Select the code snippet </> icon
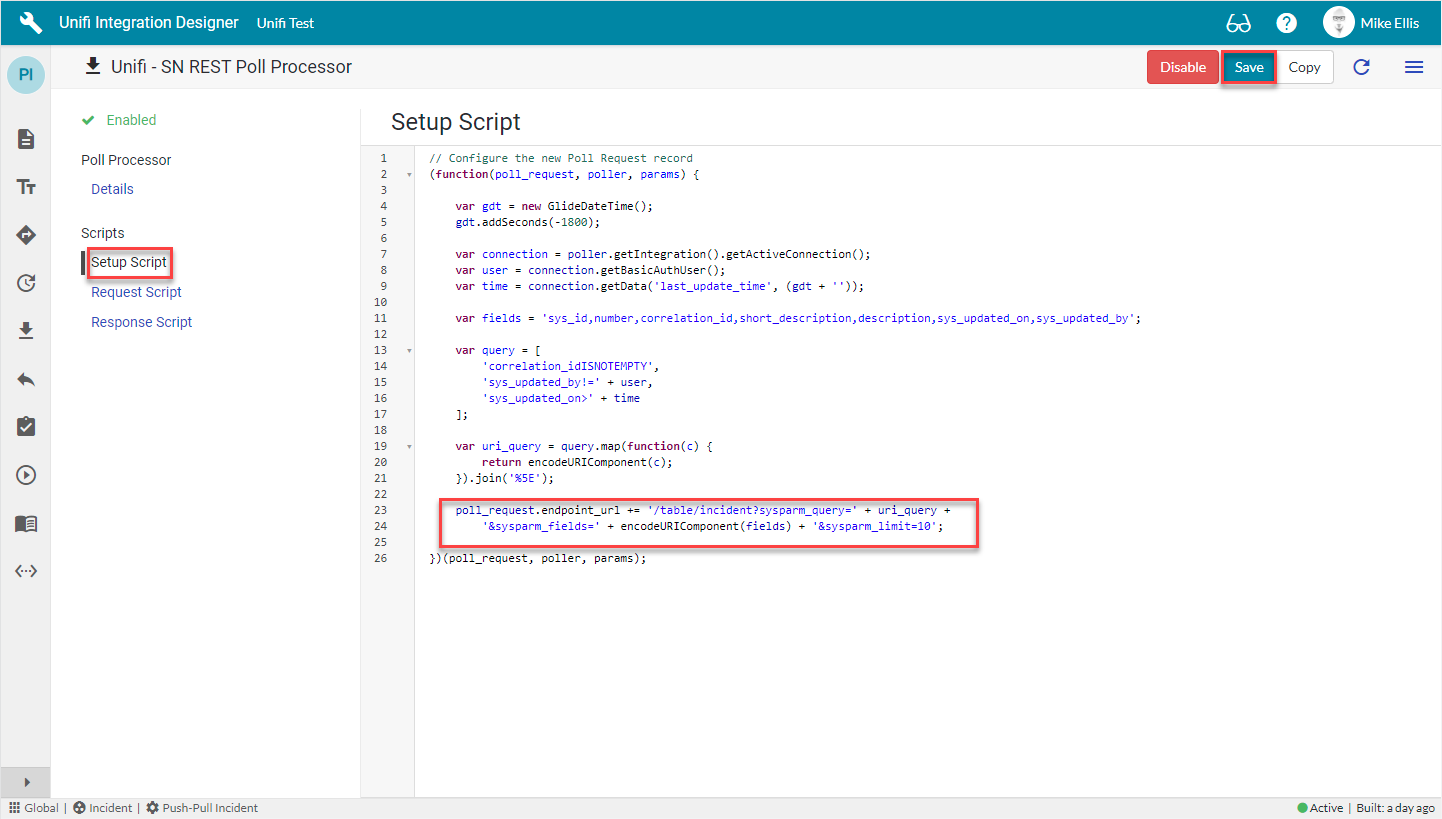Image resolution: width=1442 pixels, height=819 pixels. click(27, 570)
